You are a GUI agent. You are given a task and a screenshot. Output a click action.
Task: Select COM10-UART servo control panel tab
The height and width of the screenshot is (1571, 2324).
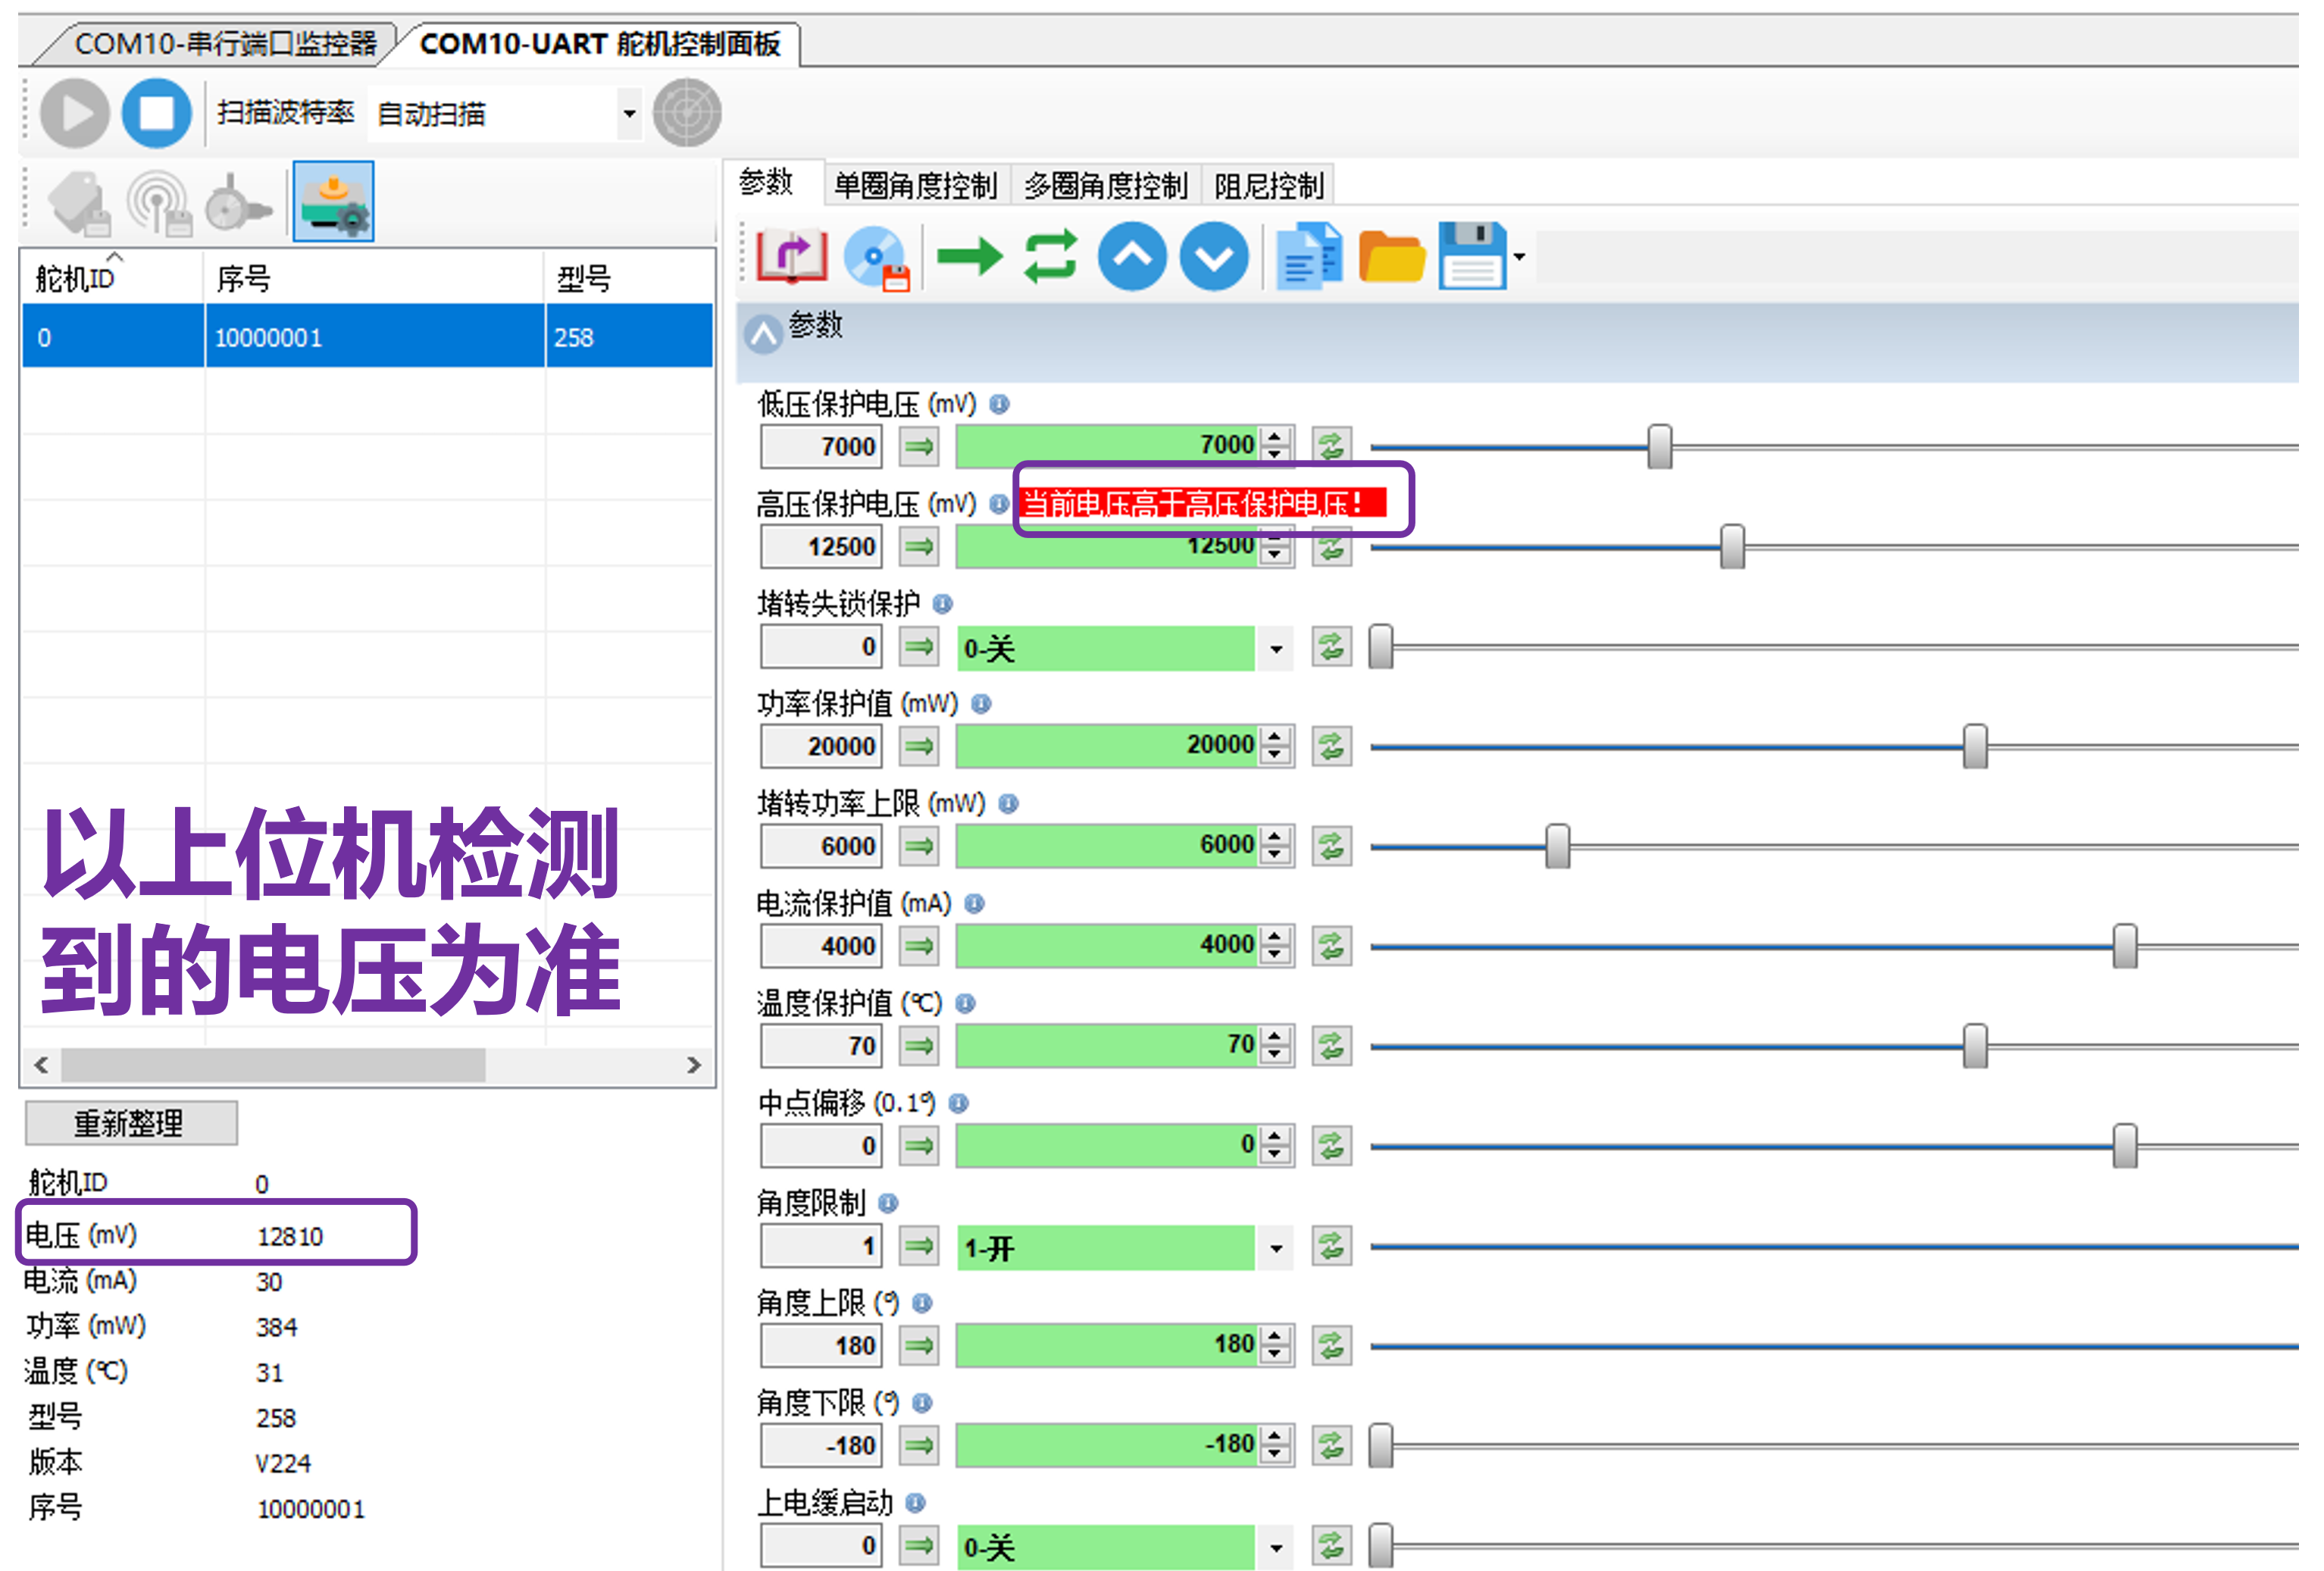pos(600,44)
